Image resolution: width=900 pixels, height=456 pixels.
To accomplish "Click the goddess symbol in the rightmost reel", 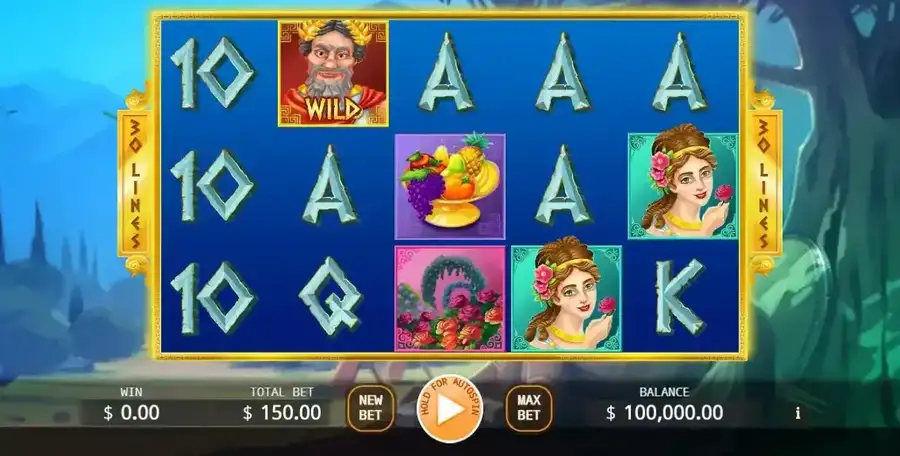I will [682, 186].
